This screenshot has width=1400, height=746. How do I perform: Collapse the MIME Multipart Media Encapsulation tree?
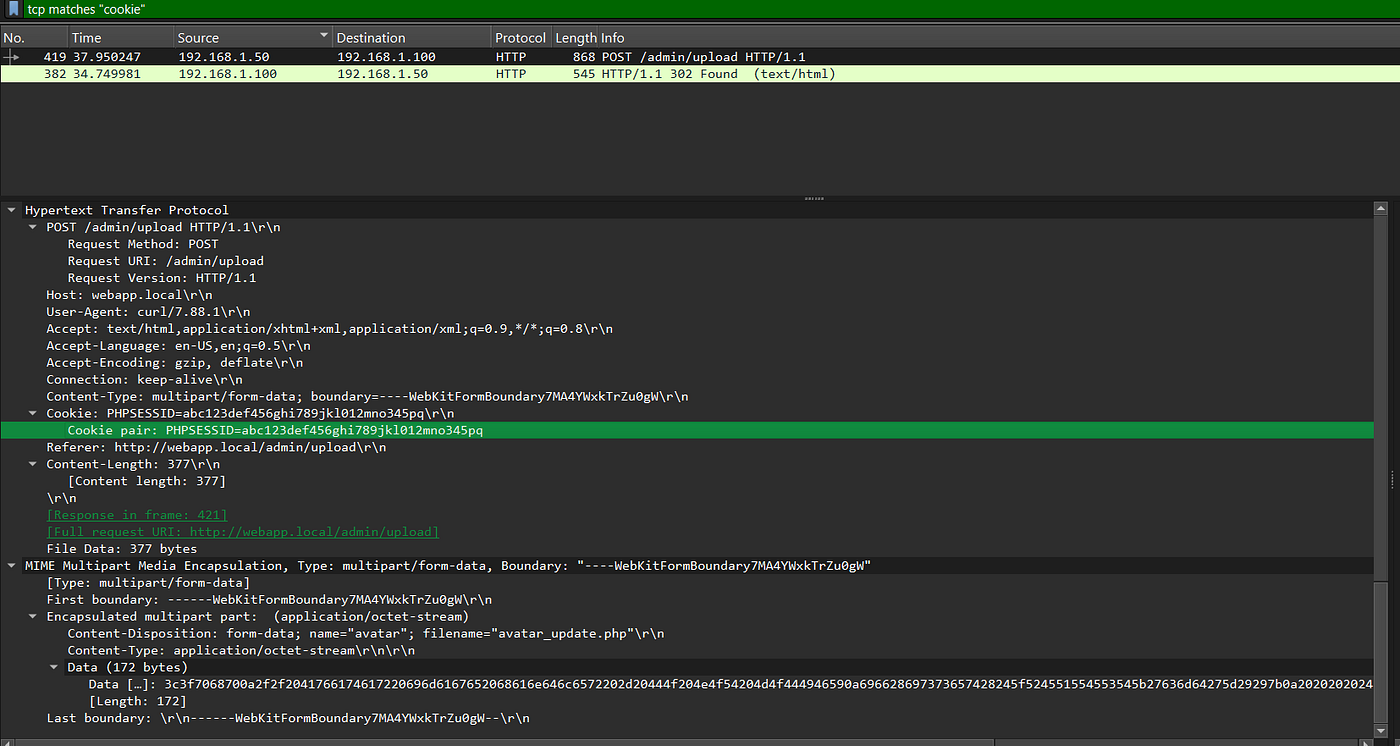pyautogui.click(x=11, y=566)
